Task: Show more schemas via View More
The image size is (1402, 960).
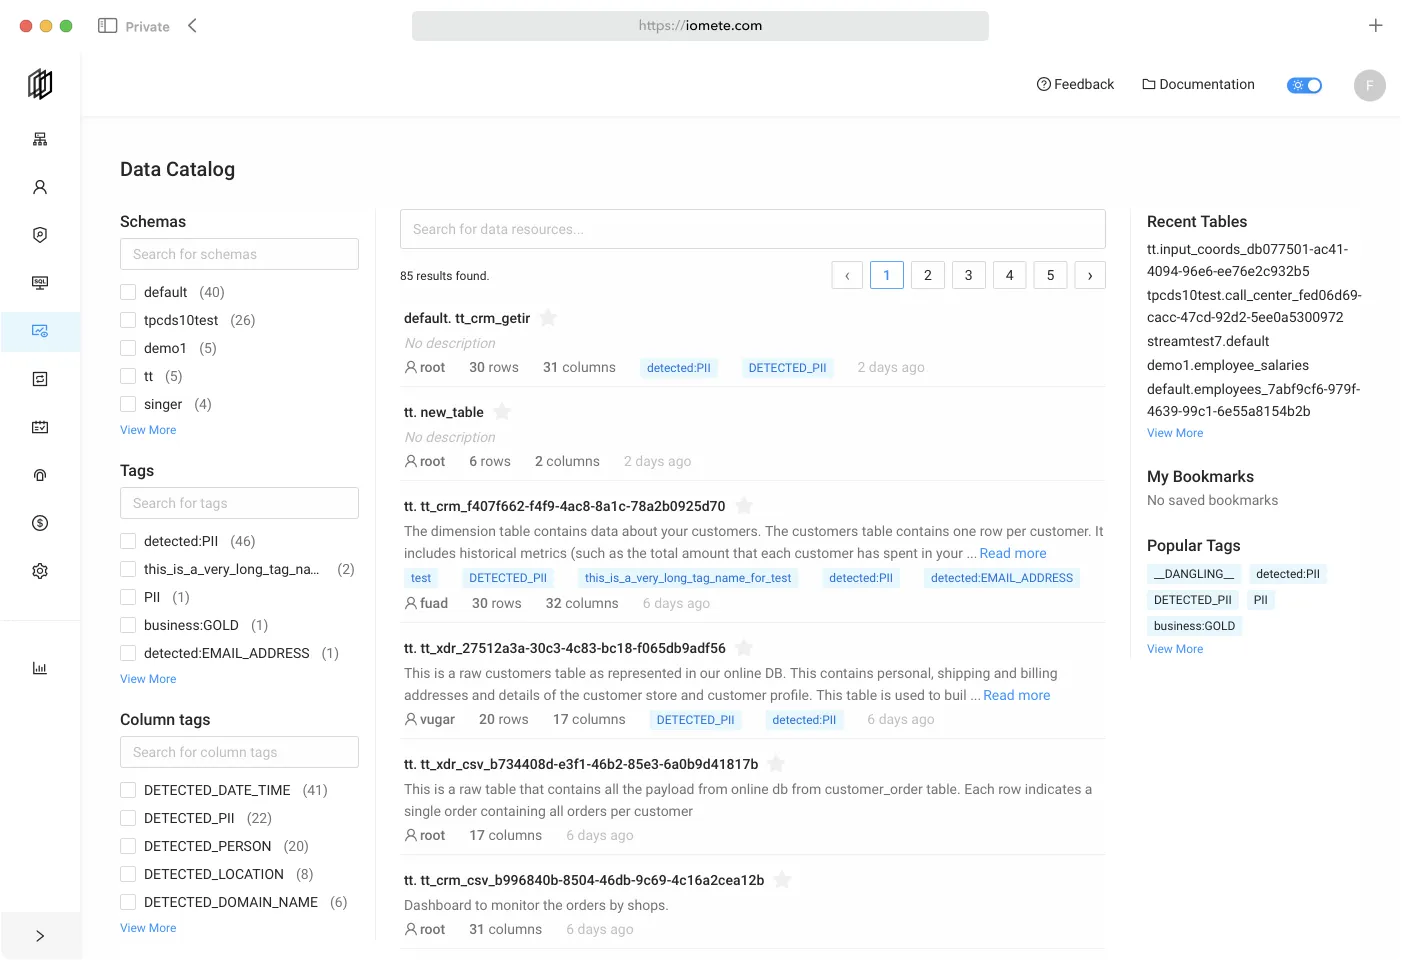Action: click(148, 430)
